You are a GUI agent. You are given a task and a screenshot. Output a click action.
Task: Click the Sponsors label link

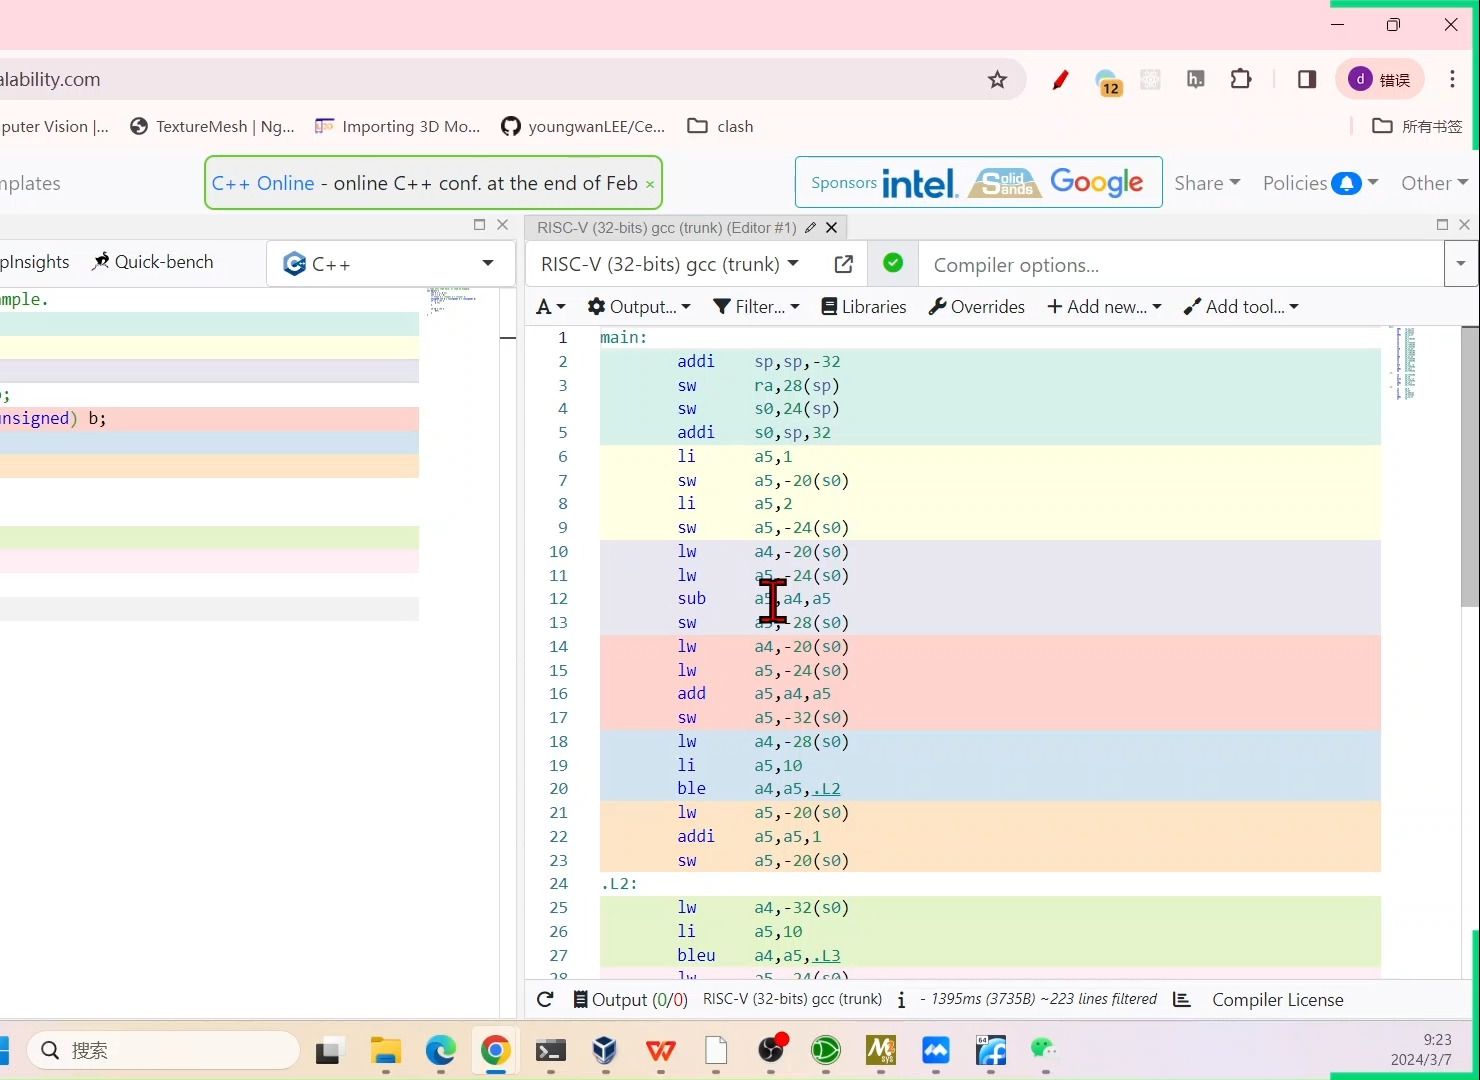(843, 183)
